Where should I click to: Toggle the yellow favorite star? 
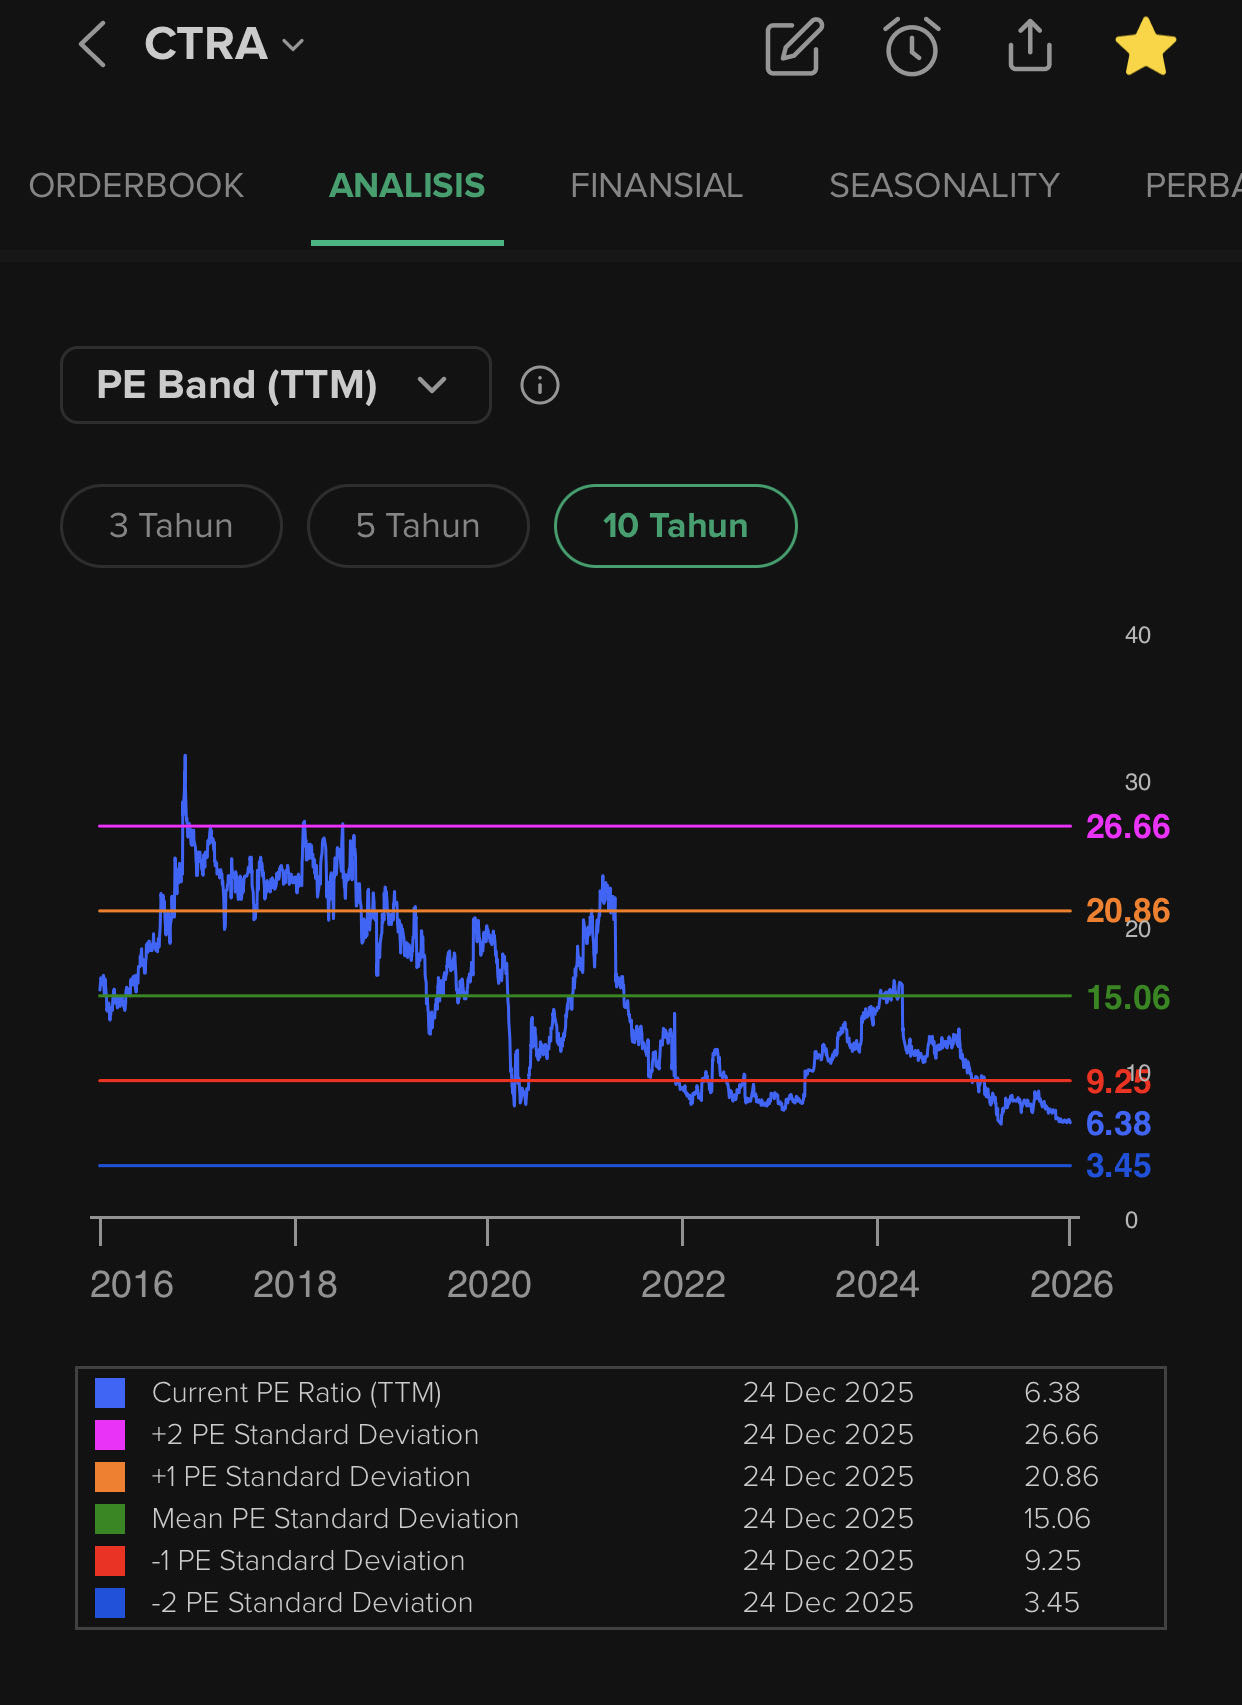(x=1145, y=46)
